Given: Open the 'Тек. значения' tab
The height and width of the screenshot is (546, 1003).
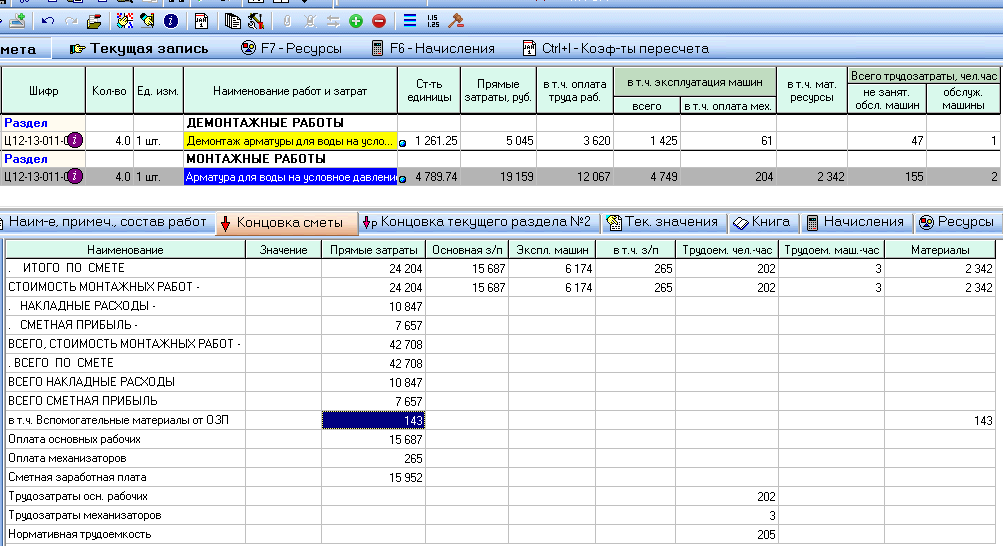Looking at the screenshot, I should [x=663, y=222].
